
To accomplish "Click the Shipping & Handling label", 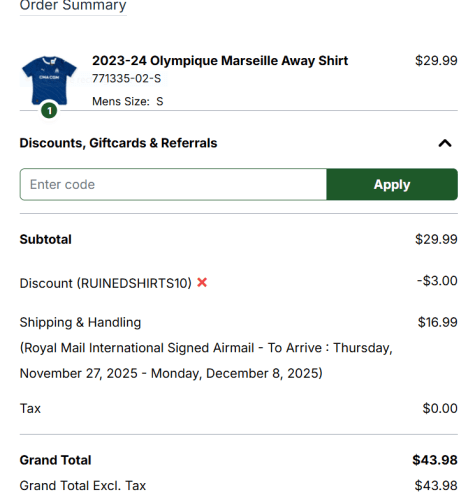I will point(80,322).
